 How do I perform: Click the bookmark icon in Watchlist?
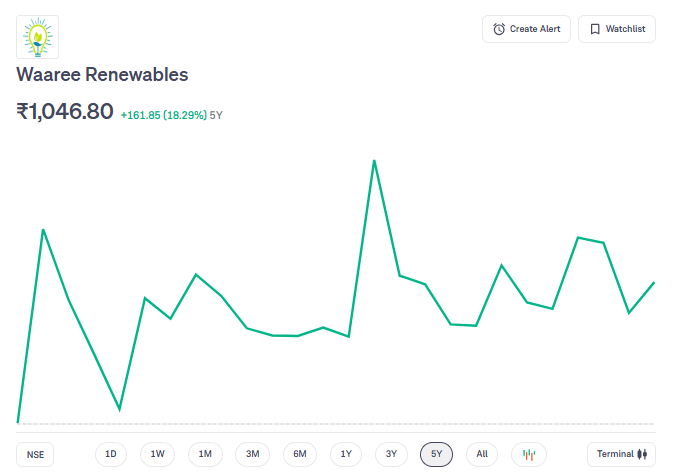595,29
